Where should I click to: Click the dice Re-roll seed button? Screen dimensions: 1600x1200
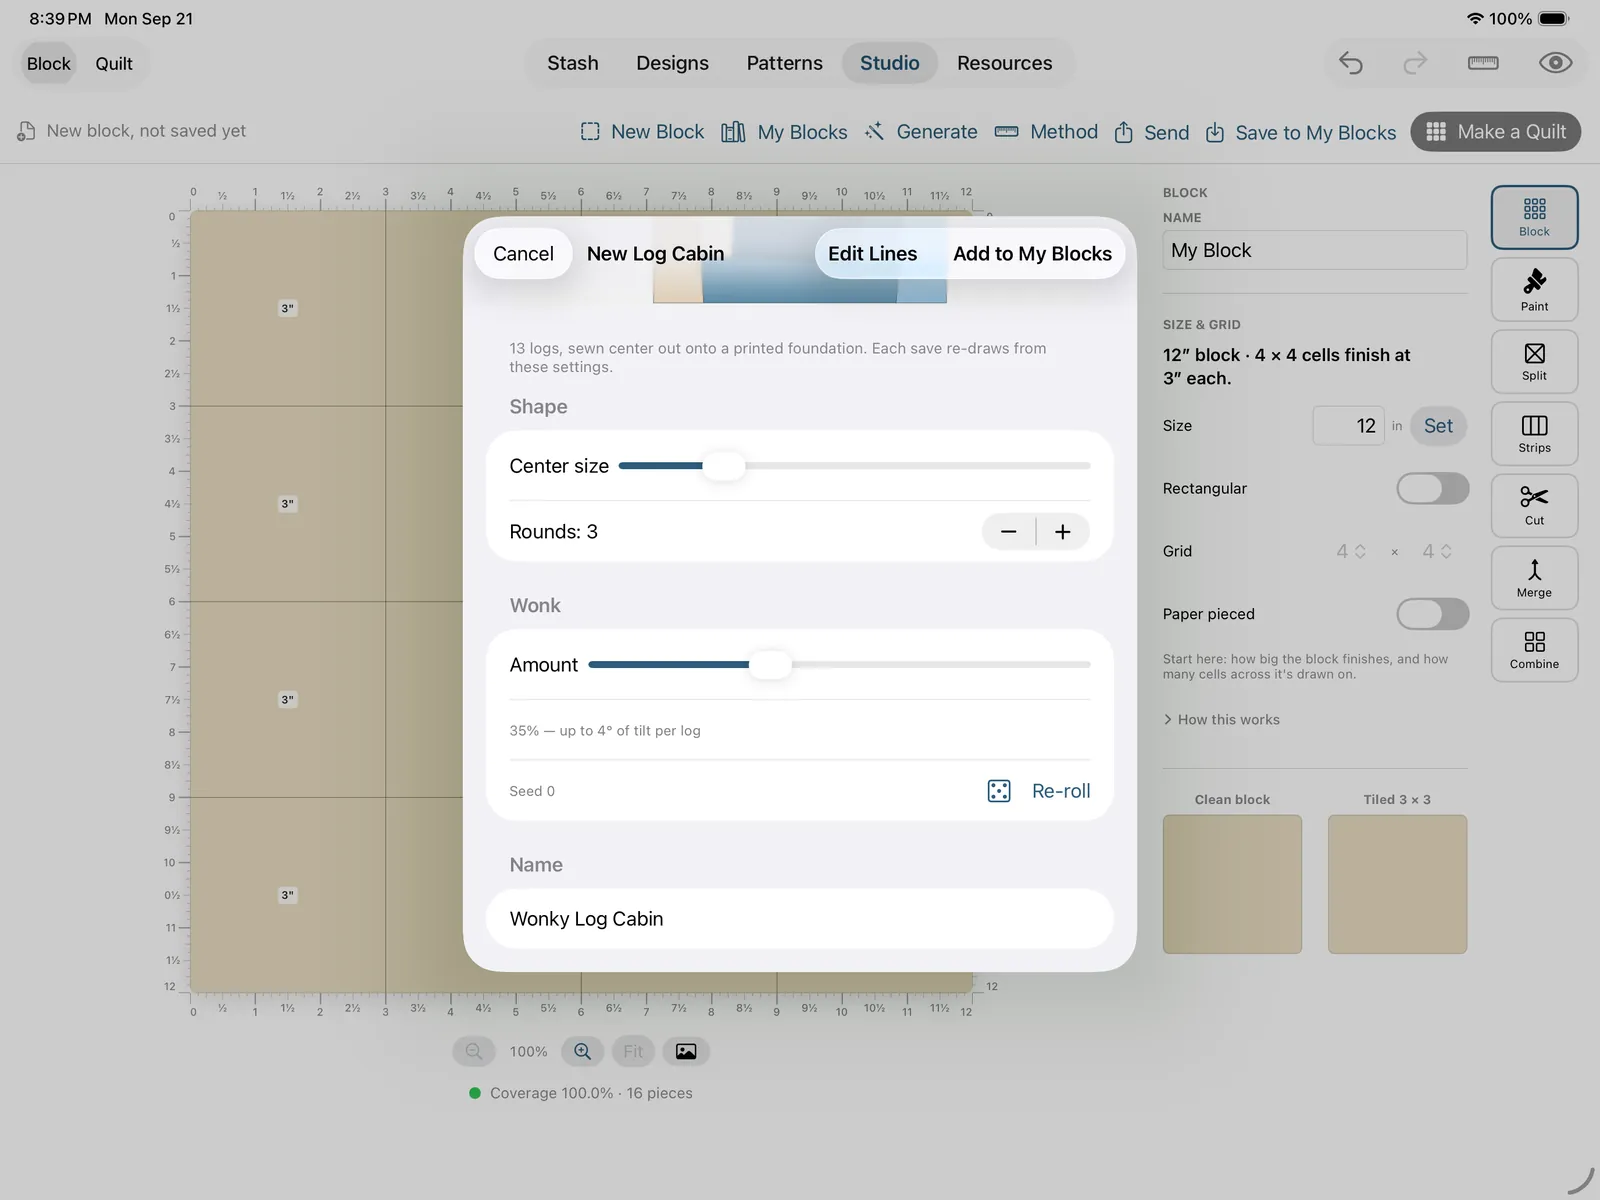point(1038,791)
